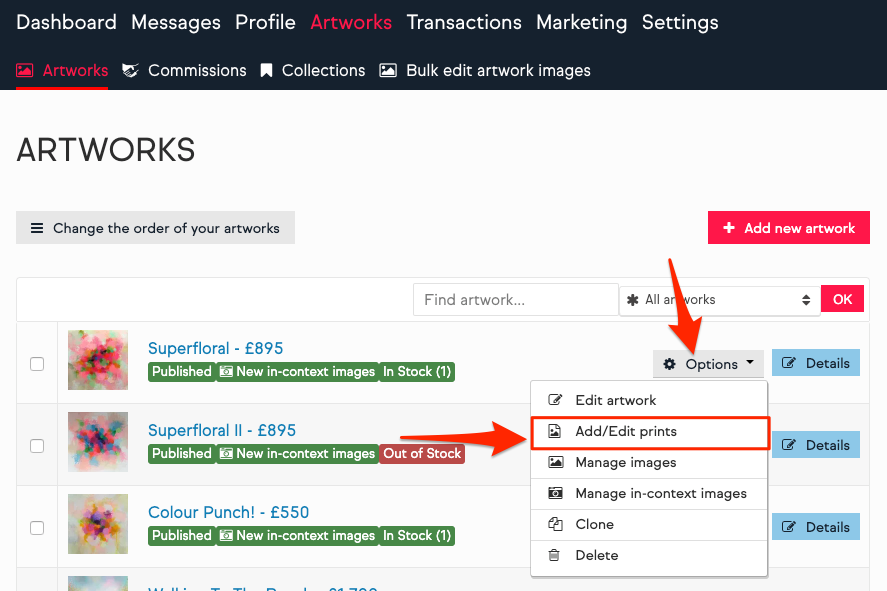Click the pencil icon beside Edit artwork
The width and height of the screenshot is (887, 591).
(555, 400)
